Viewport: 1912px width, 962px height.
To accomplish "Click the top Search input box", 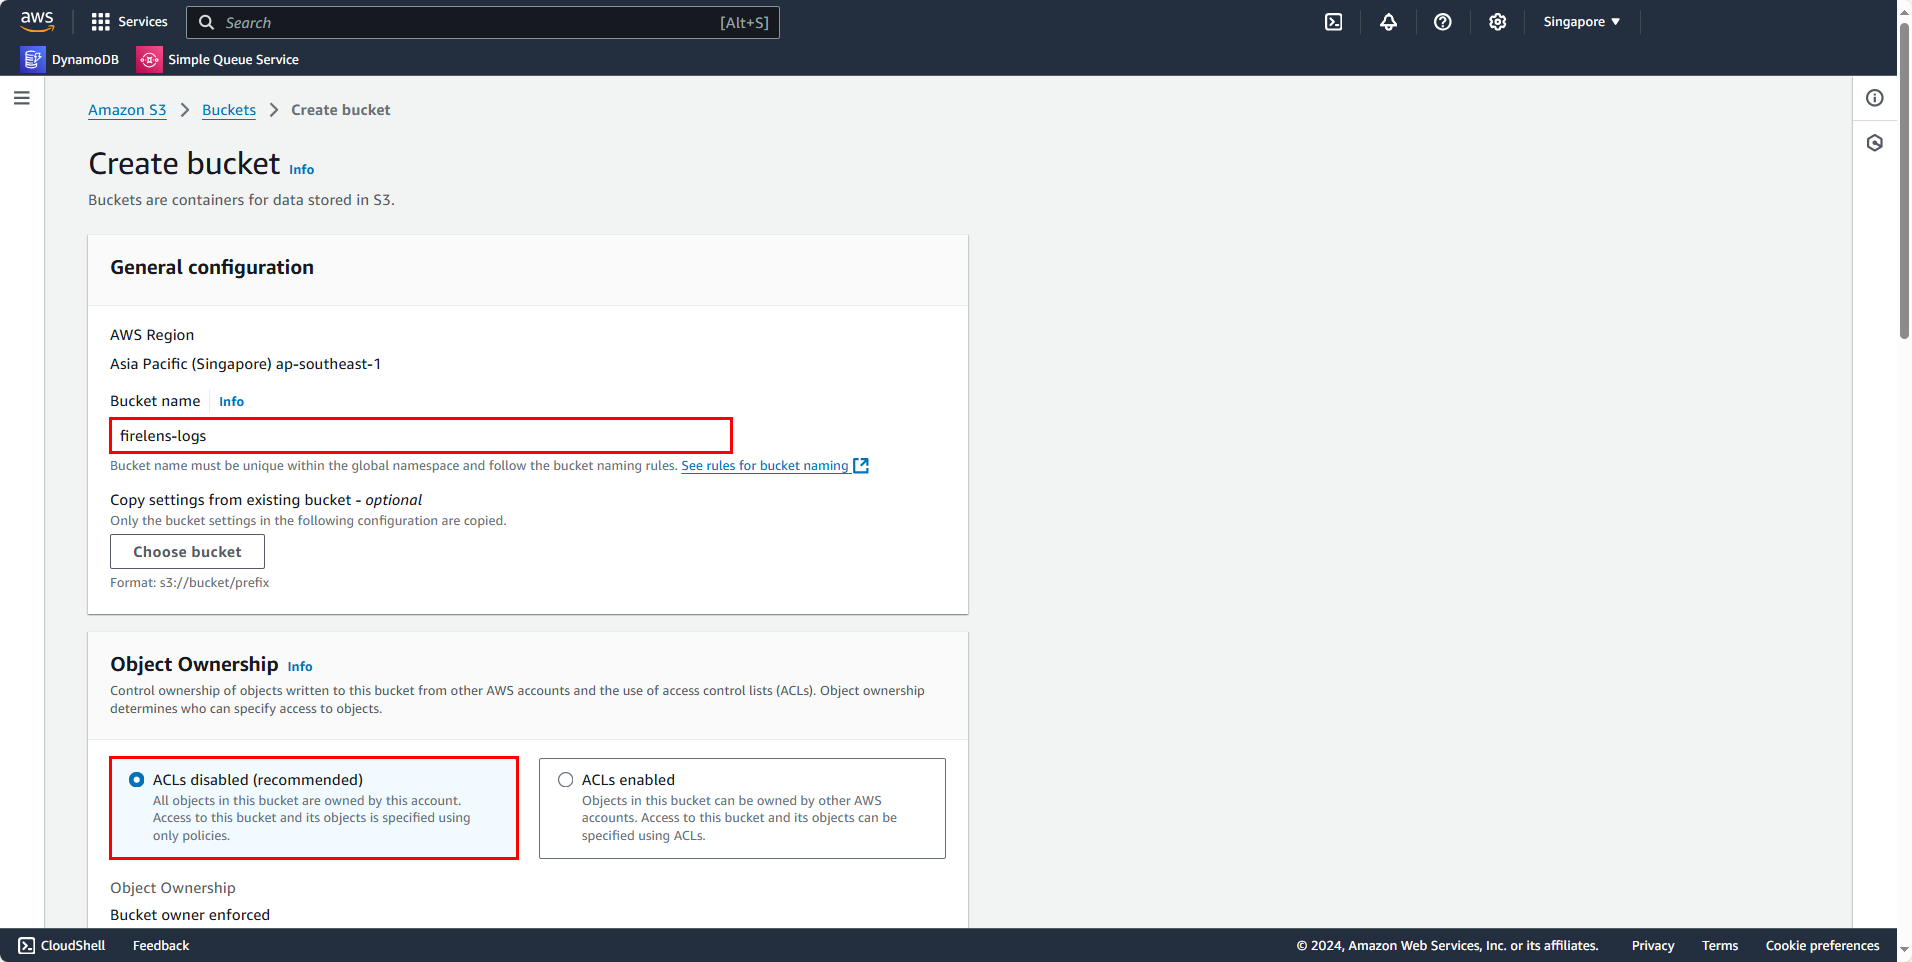I will tap(483, 22).
